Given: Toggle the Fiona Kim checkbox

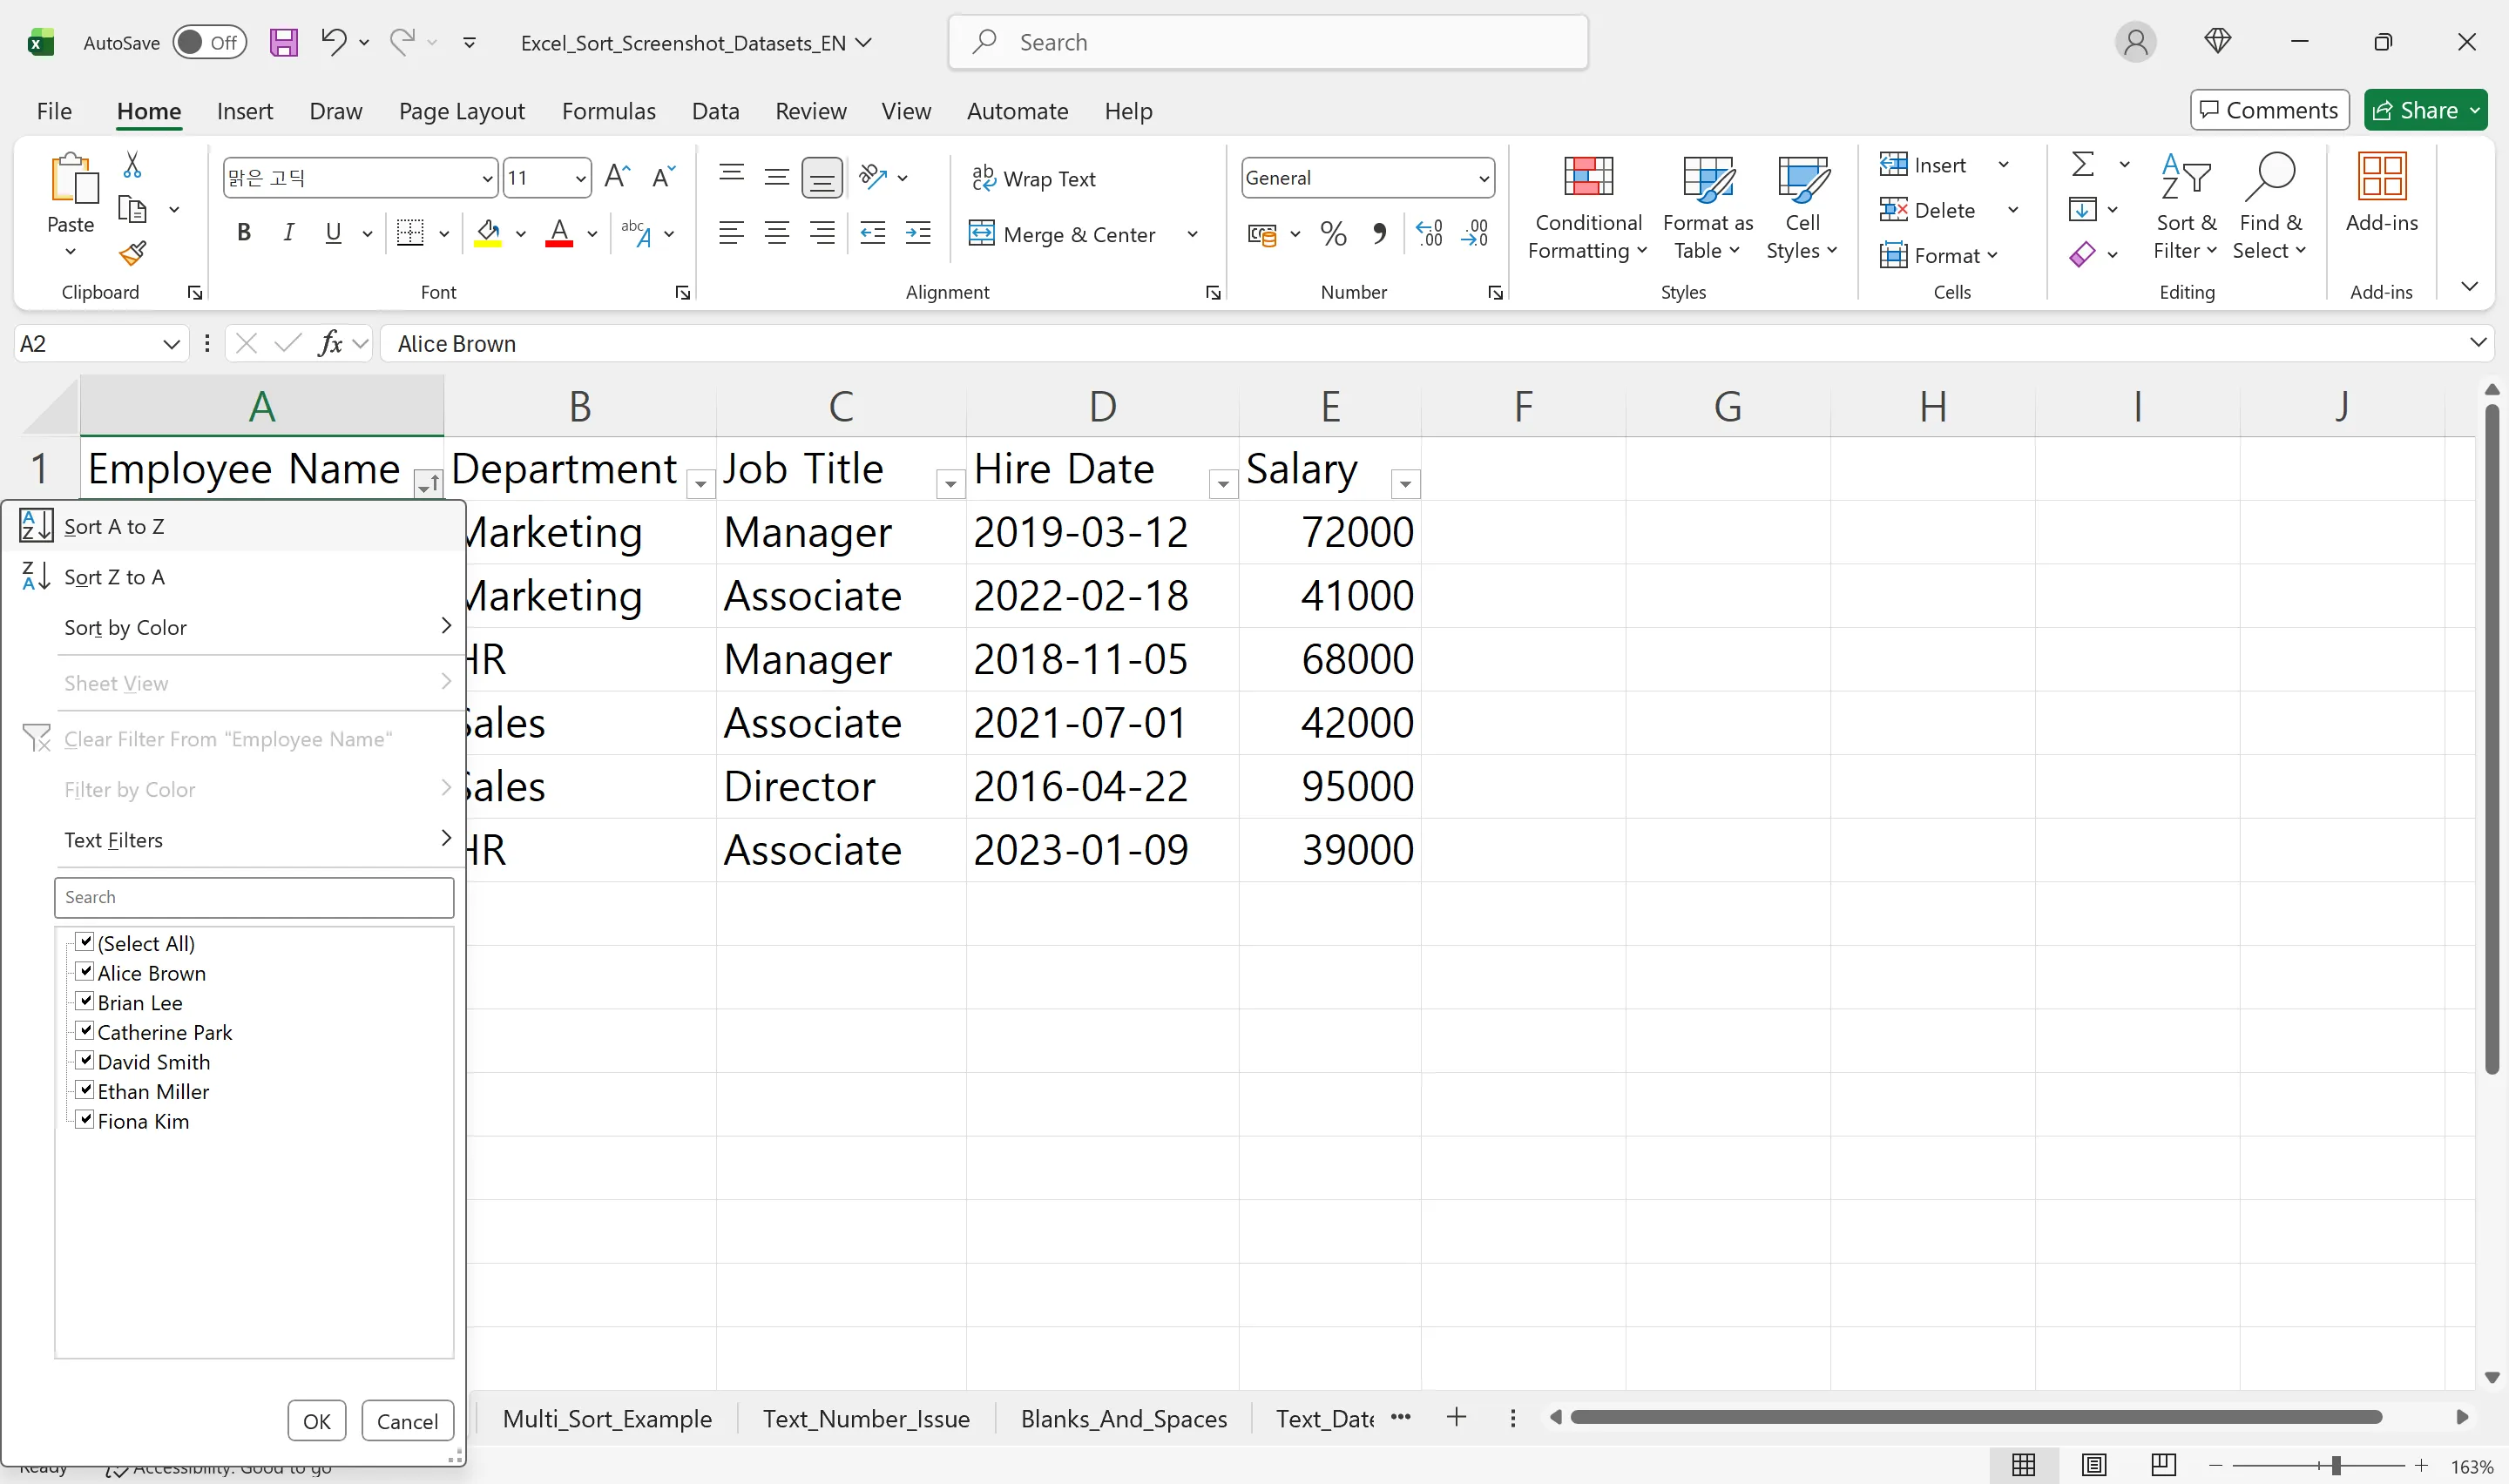Looking at the screenshot, I should [85, 1118].
